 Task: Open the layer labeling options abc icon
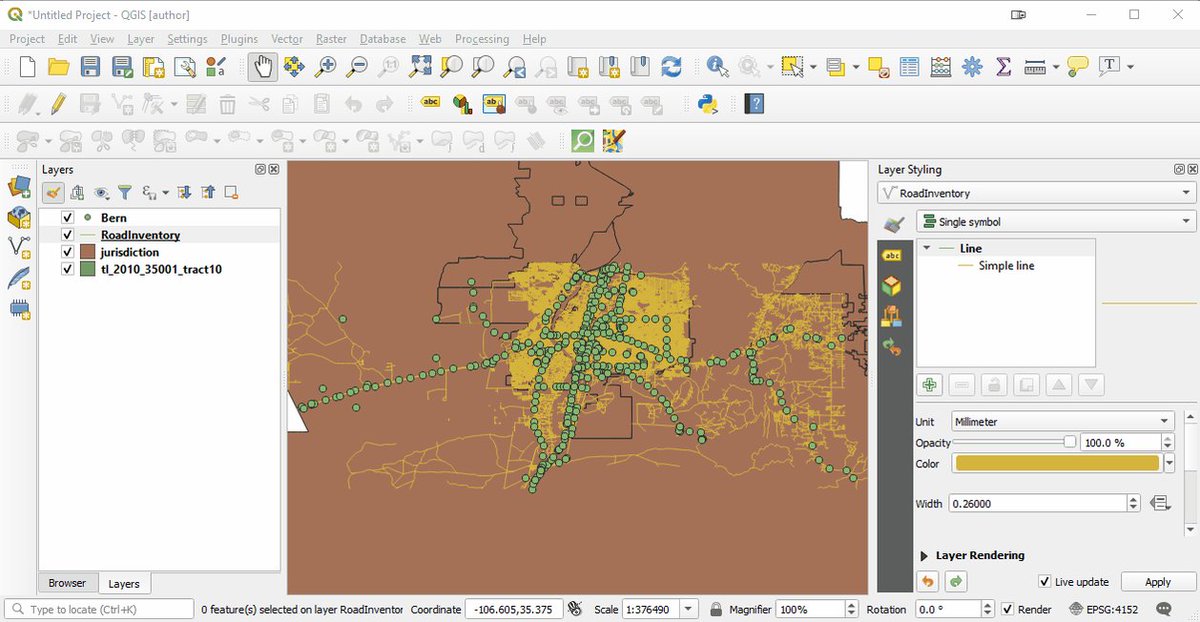(430, 103)
